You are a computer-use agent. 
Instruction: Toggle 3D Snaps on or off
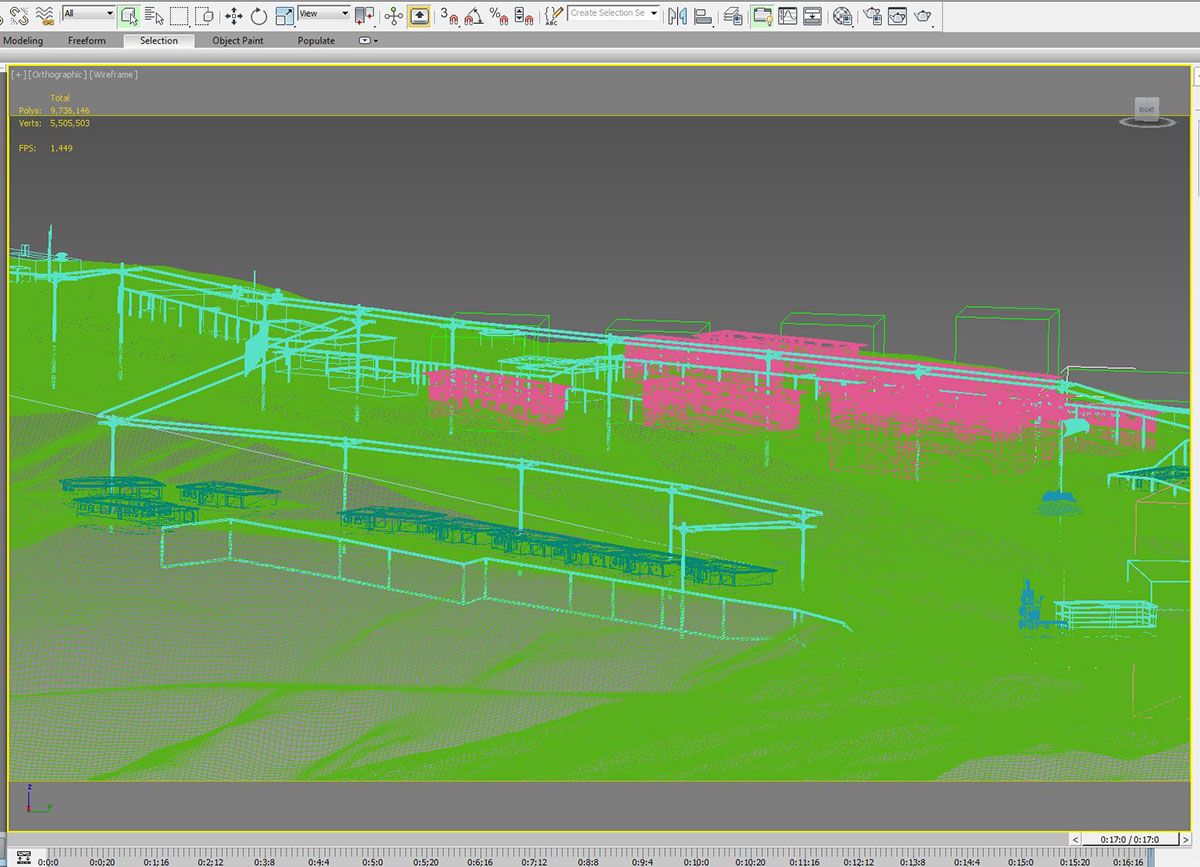[448, 15]
